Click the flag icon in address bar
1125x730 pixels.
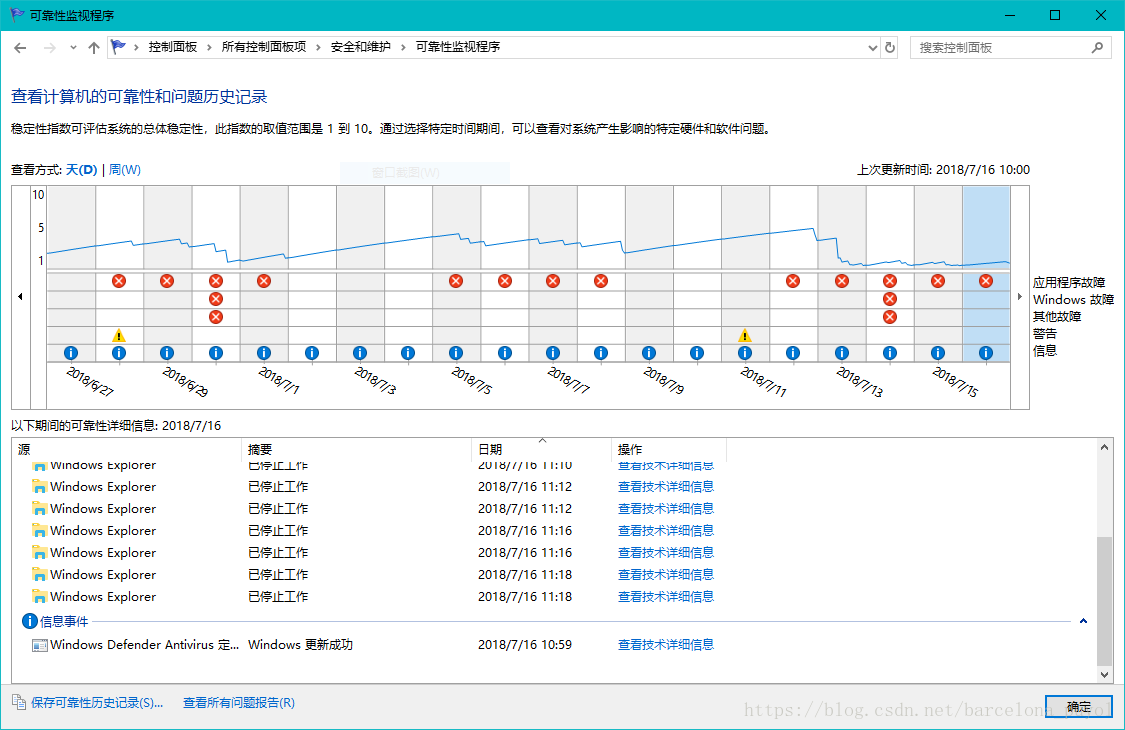click(118, 47)
